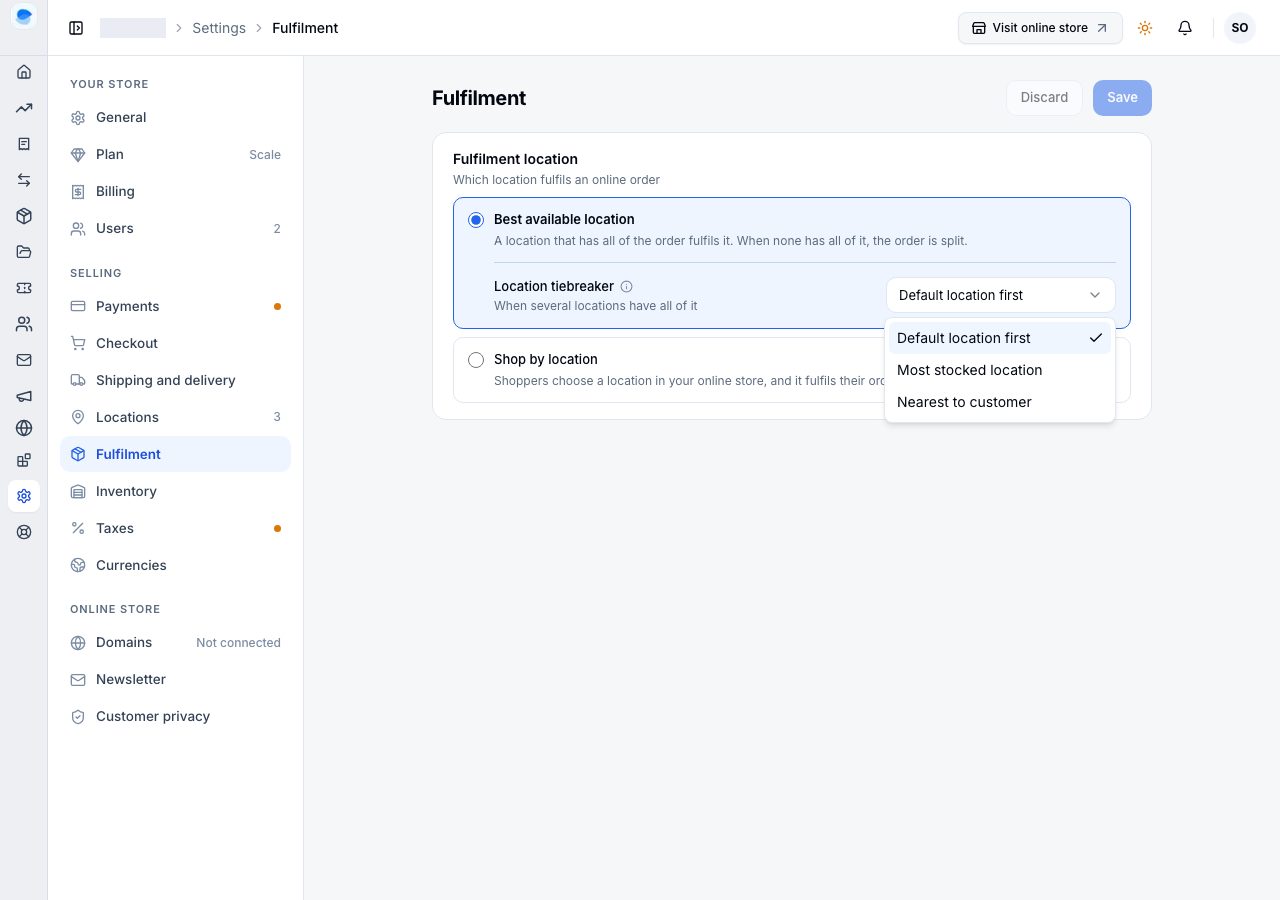Click the receipt document icon in the left rail
Image resolution: width=1280 pixels, height=900 pixels.
tap(24, 144)
